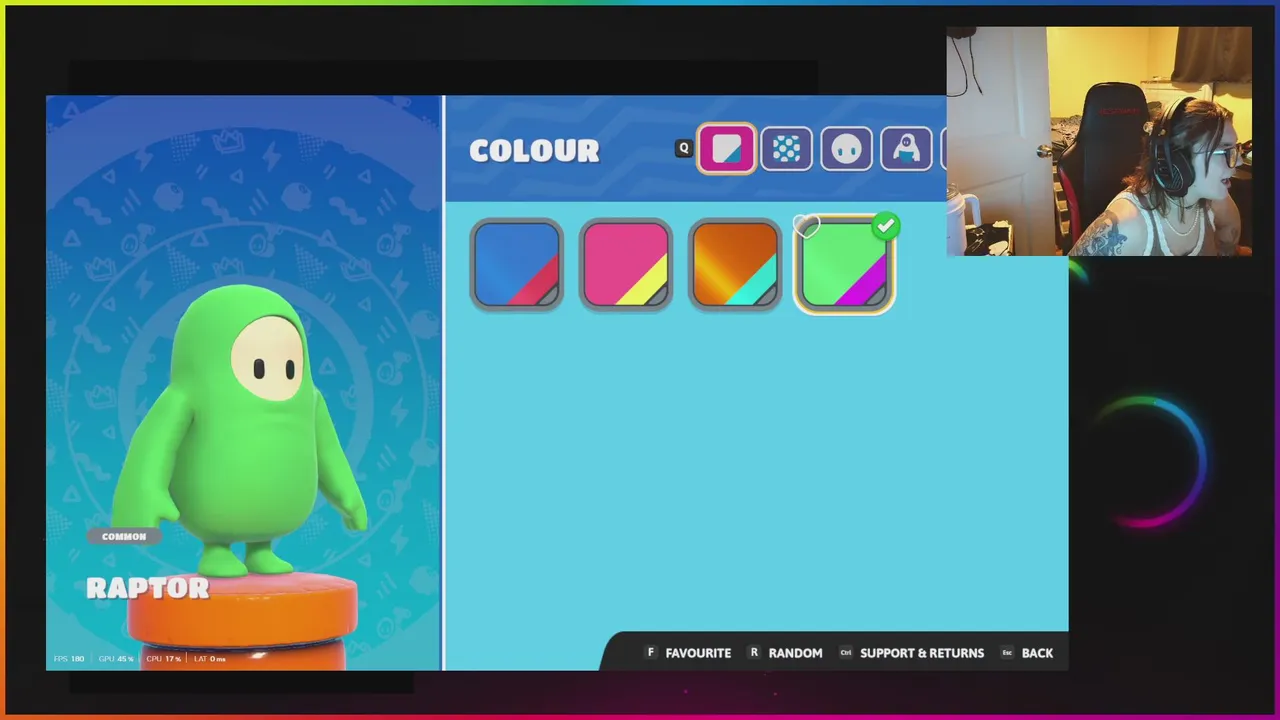Click the GPU 45% overlay readout

(x=117, y=659)
